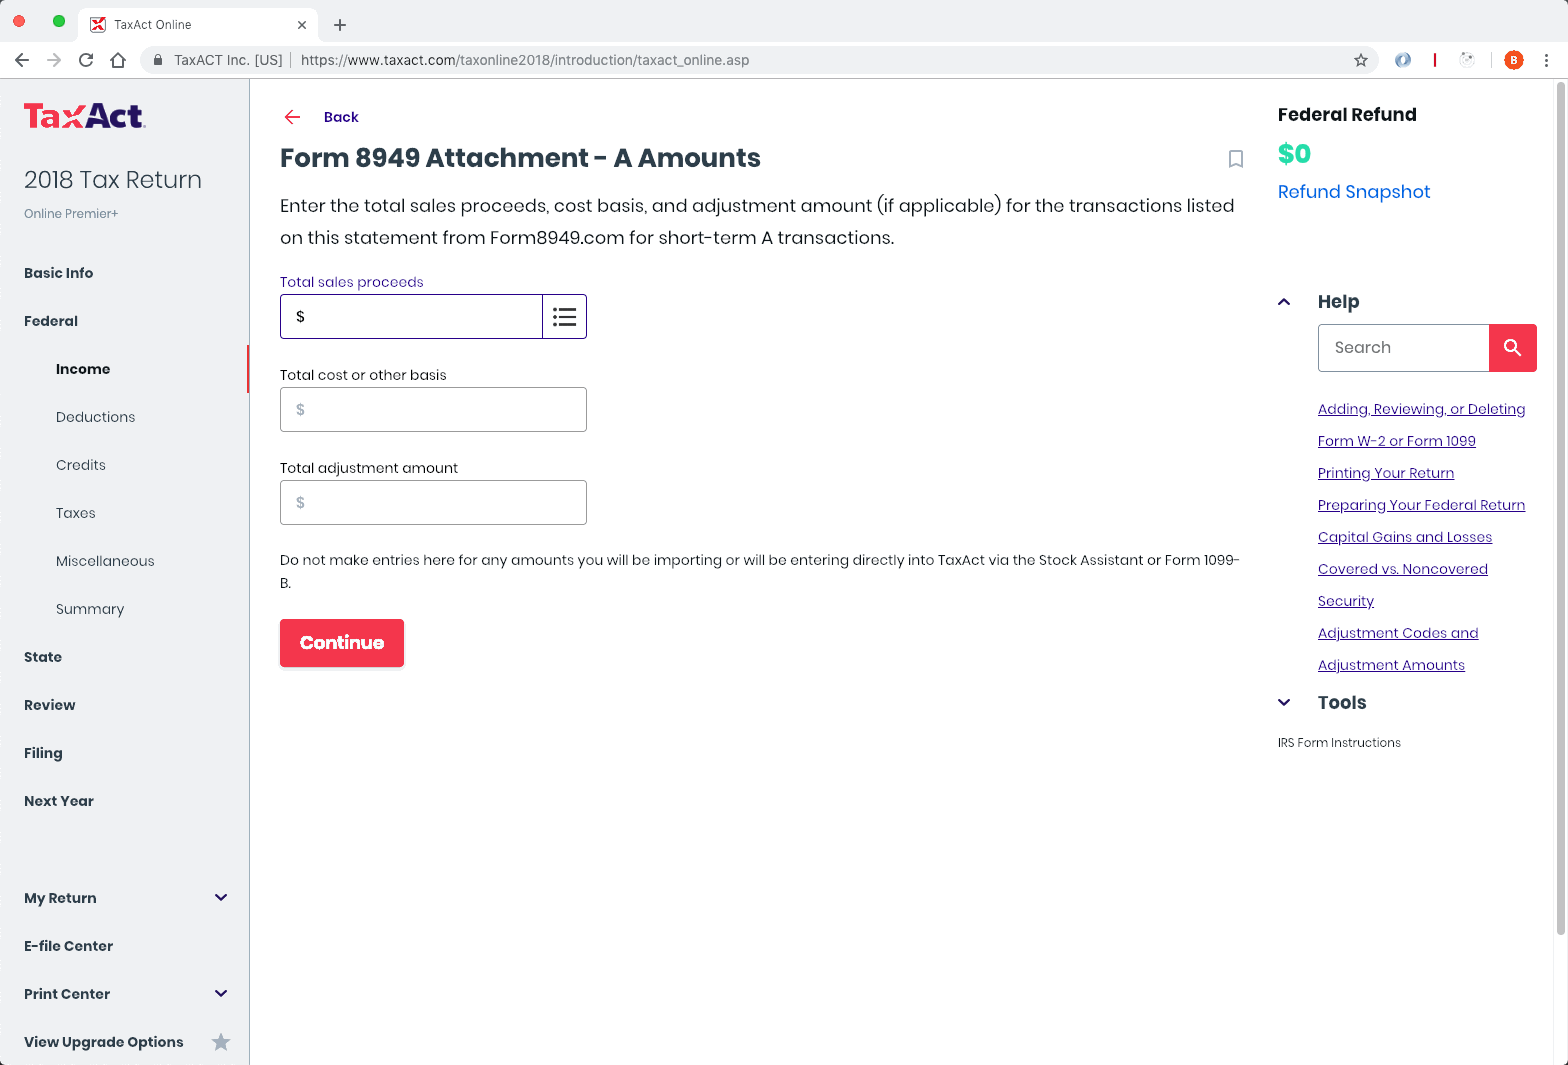Image resolution: width=1568 pixels, height=1065 pixels.
Task: Expand the My Return dropdown
Action: click(221, 898)
